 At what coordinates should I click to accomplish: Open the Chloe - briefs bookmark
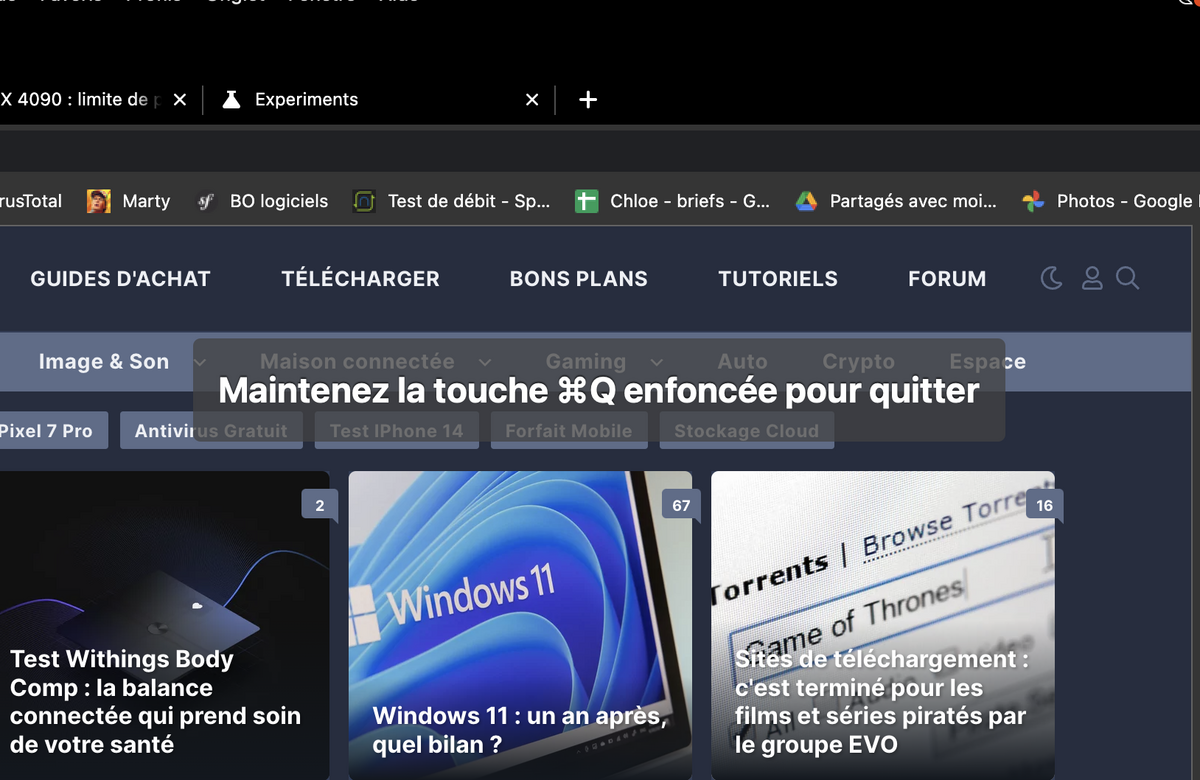(672, 201)
